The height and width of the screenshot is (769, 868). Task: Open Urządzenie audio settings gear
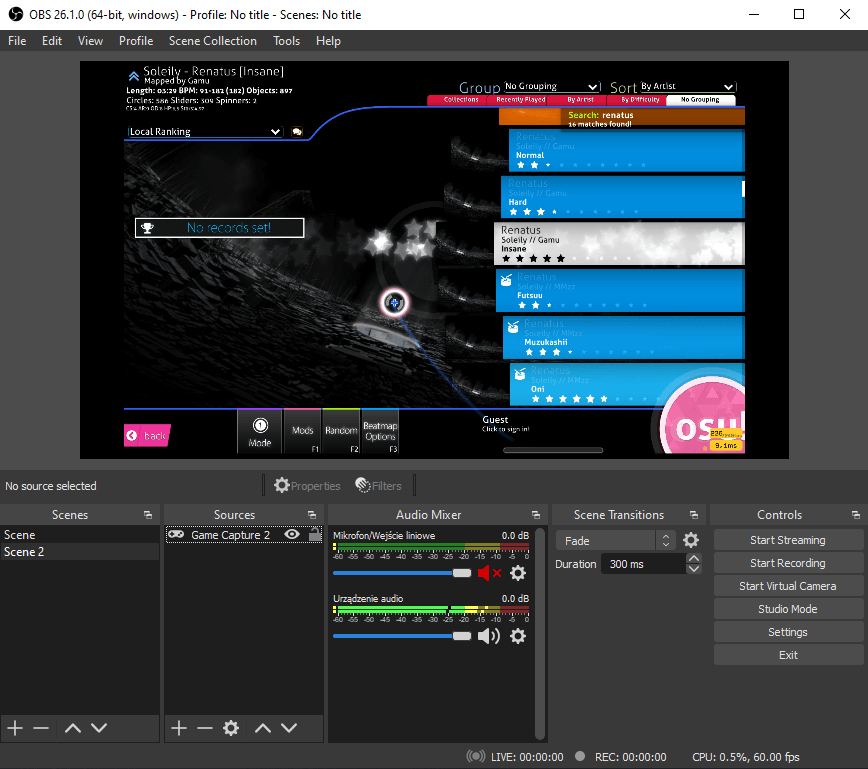518,636
